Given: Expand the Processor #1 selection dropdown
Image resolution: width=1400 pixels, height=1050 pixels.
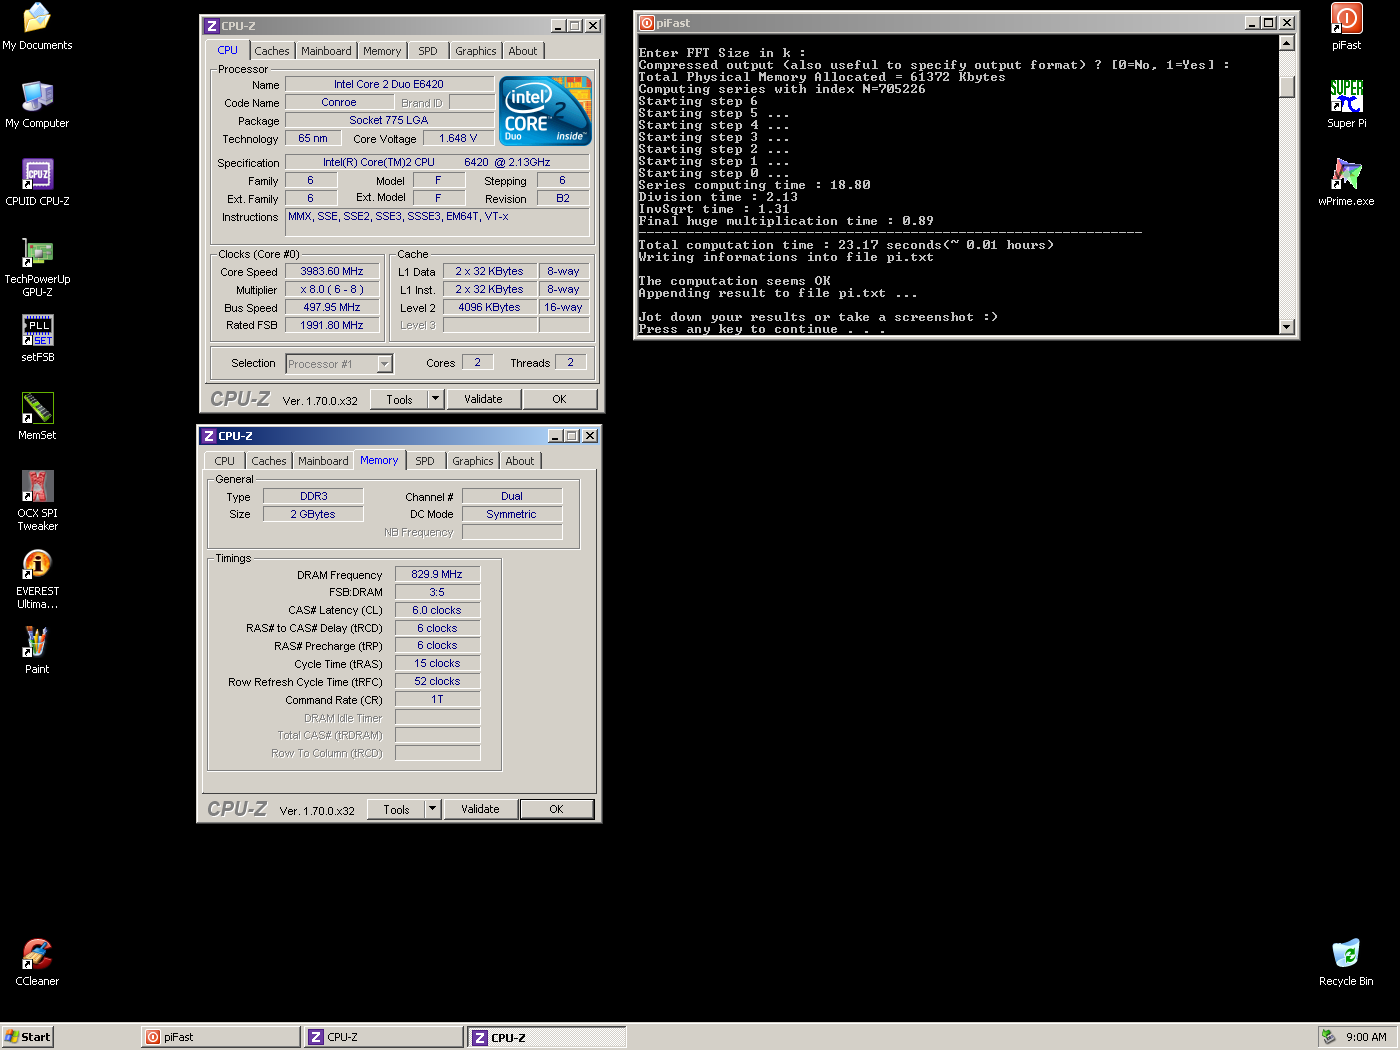Looking at the screenshot, I should (384, 364).
